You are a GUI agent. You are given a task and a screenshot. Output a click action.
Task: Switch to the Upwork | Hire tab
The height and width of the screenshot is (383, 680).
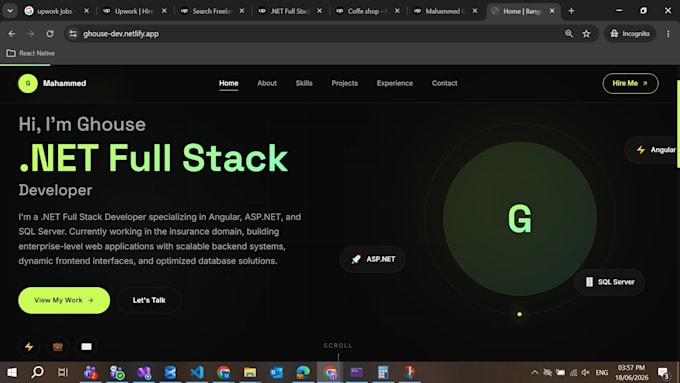(134, 11)
